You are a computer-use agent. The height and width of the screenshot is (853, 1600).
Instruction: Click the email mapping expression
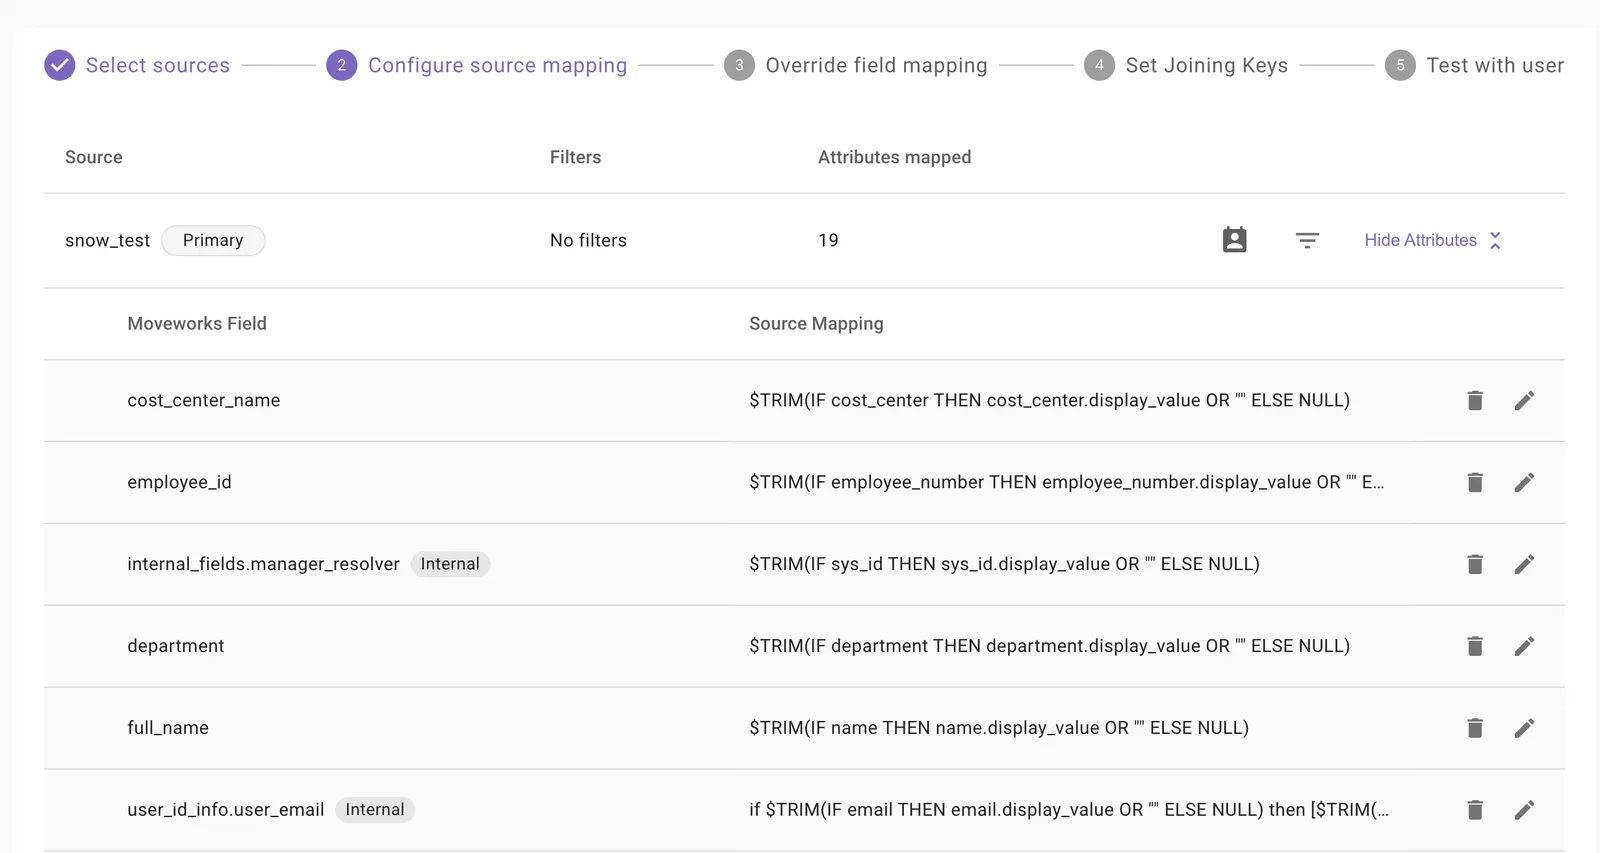[x=1069, y=810]
